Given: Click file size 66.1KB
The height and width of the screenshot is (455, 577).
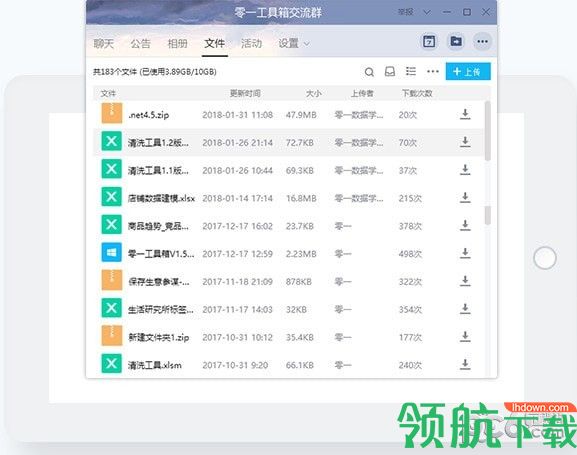Looking at the screenshot, I should 300,365.
